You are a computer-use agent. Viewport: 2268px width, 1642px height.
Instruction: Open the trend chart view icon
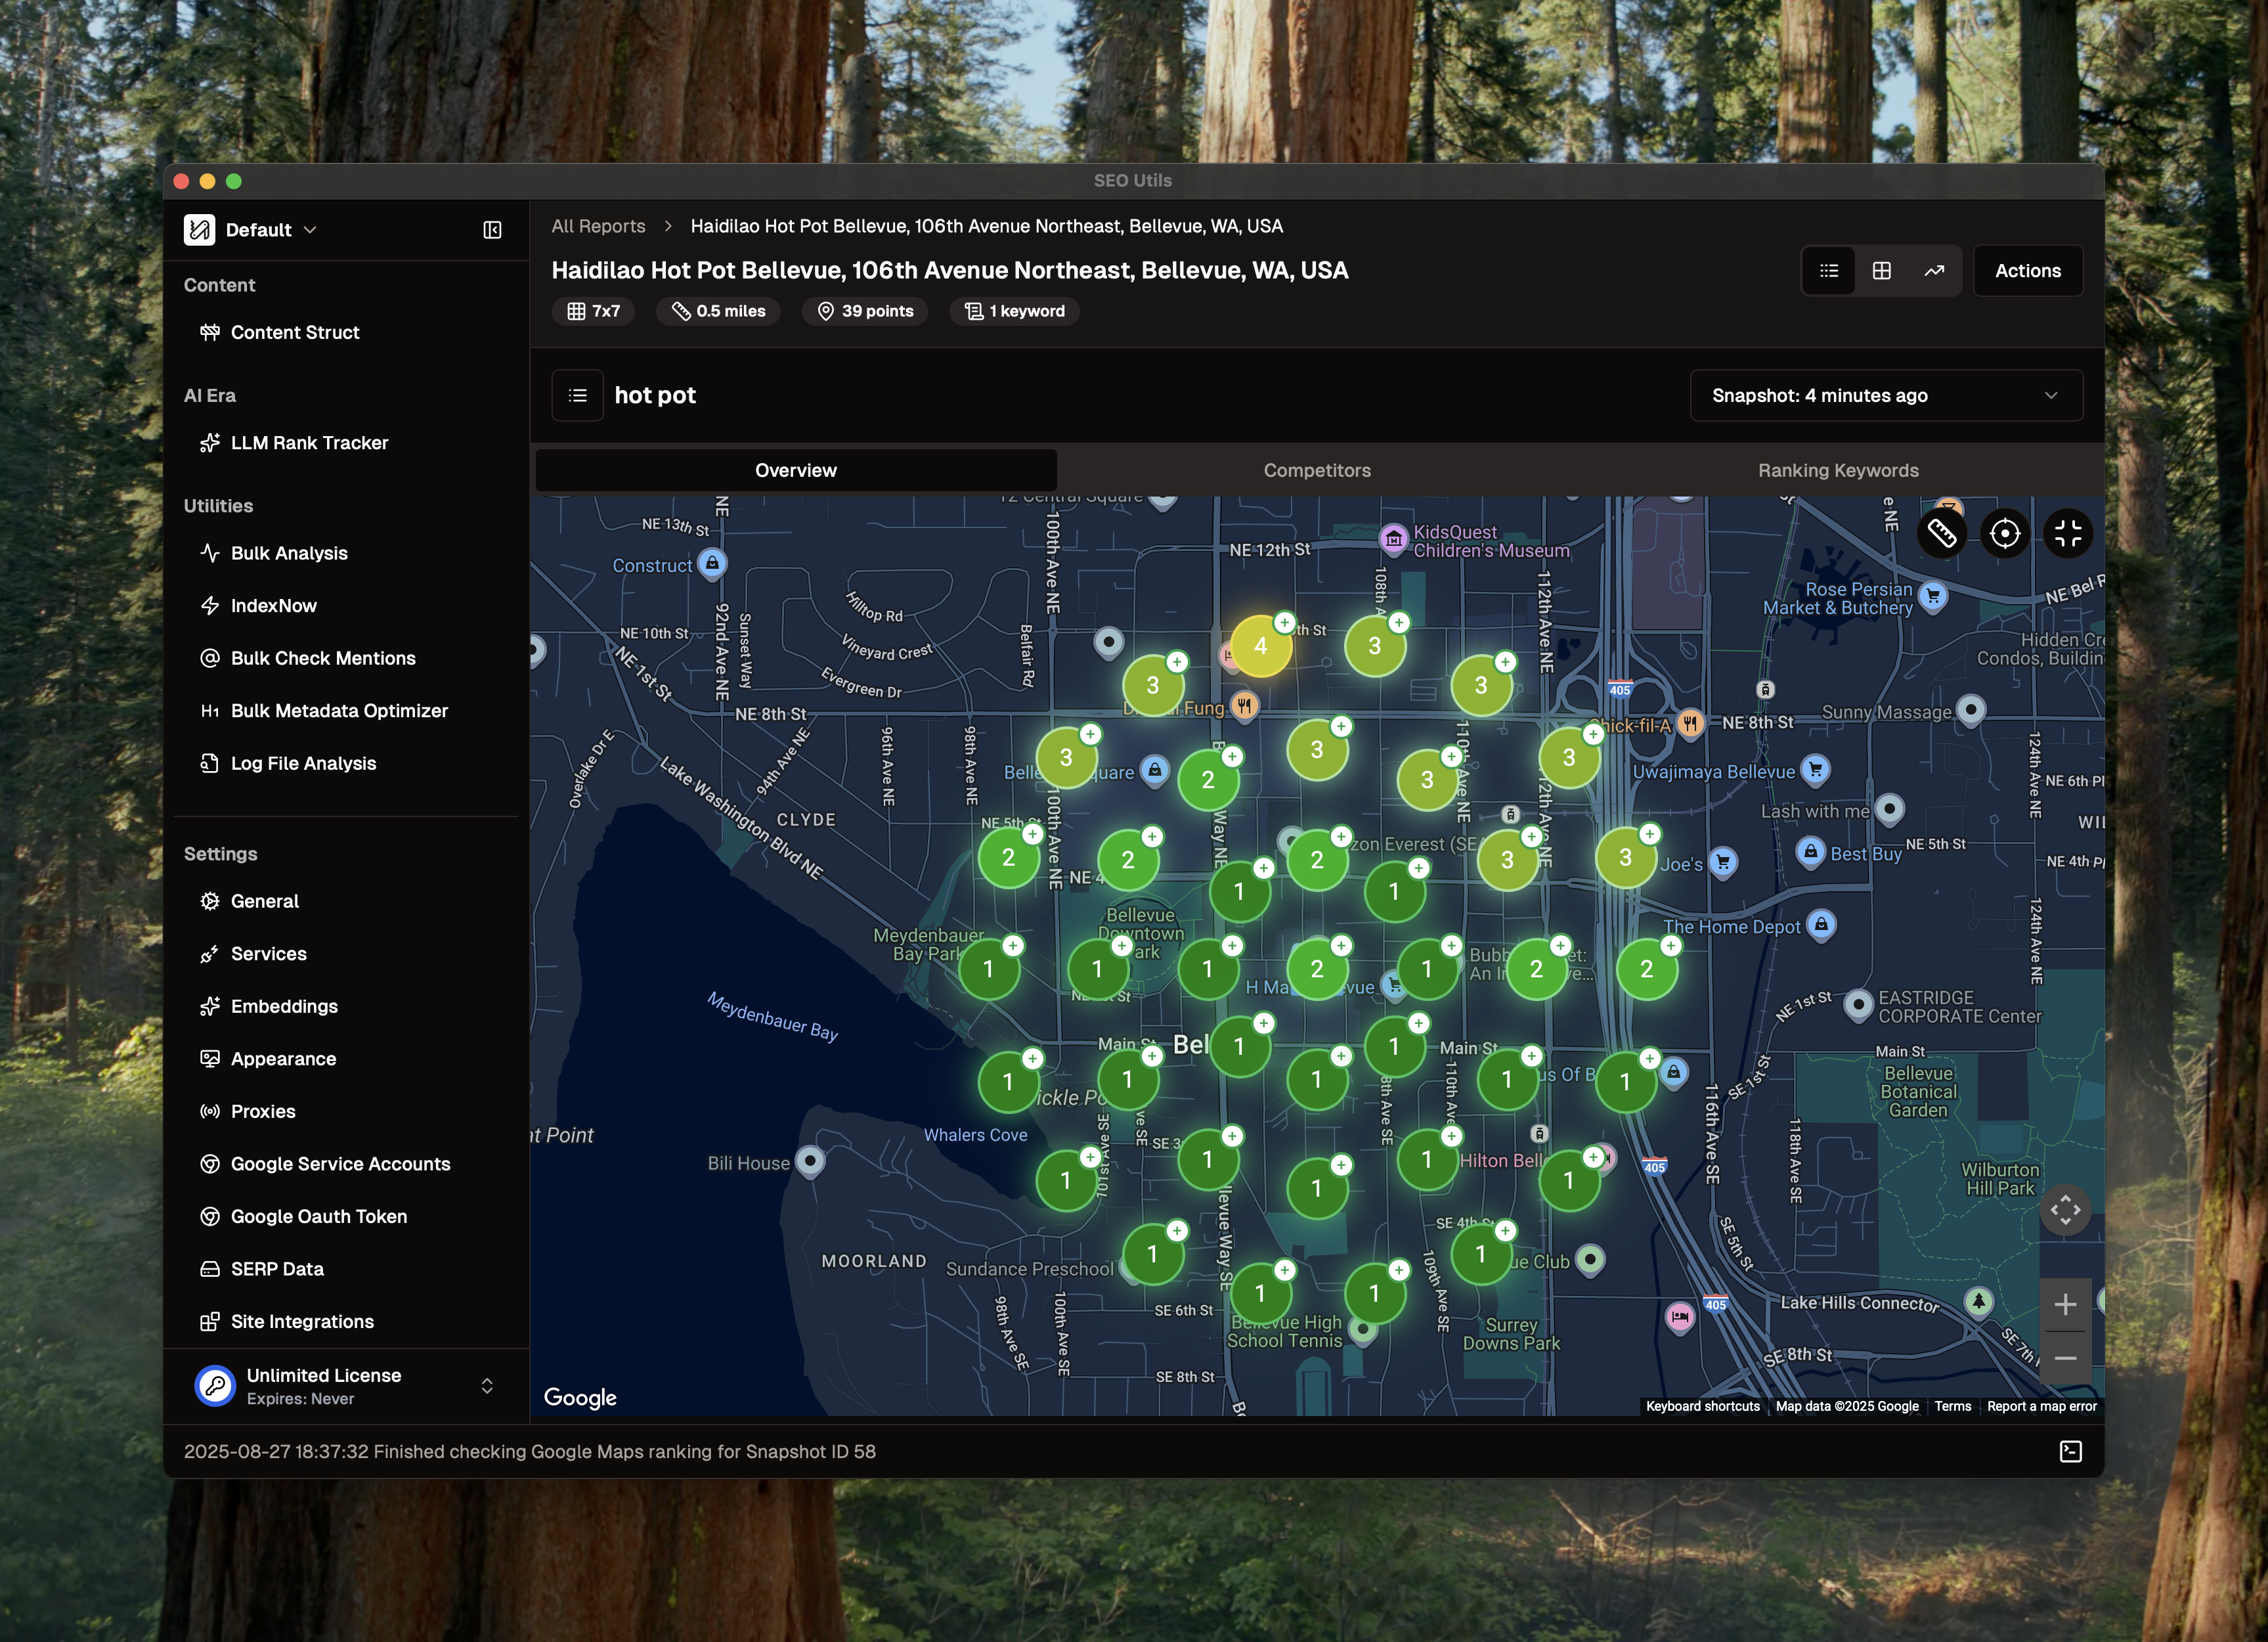[x=1934, y=271]
